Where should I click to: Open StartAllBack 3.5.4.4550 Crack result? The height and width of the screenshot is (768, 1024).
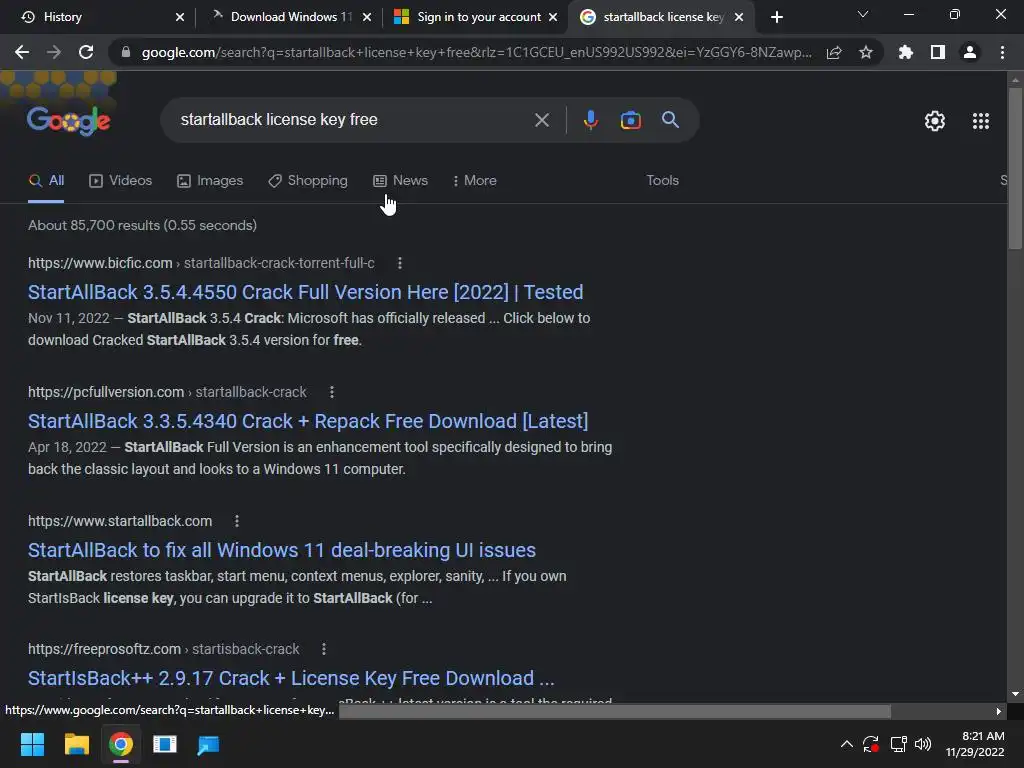[306, 292]
